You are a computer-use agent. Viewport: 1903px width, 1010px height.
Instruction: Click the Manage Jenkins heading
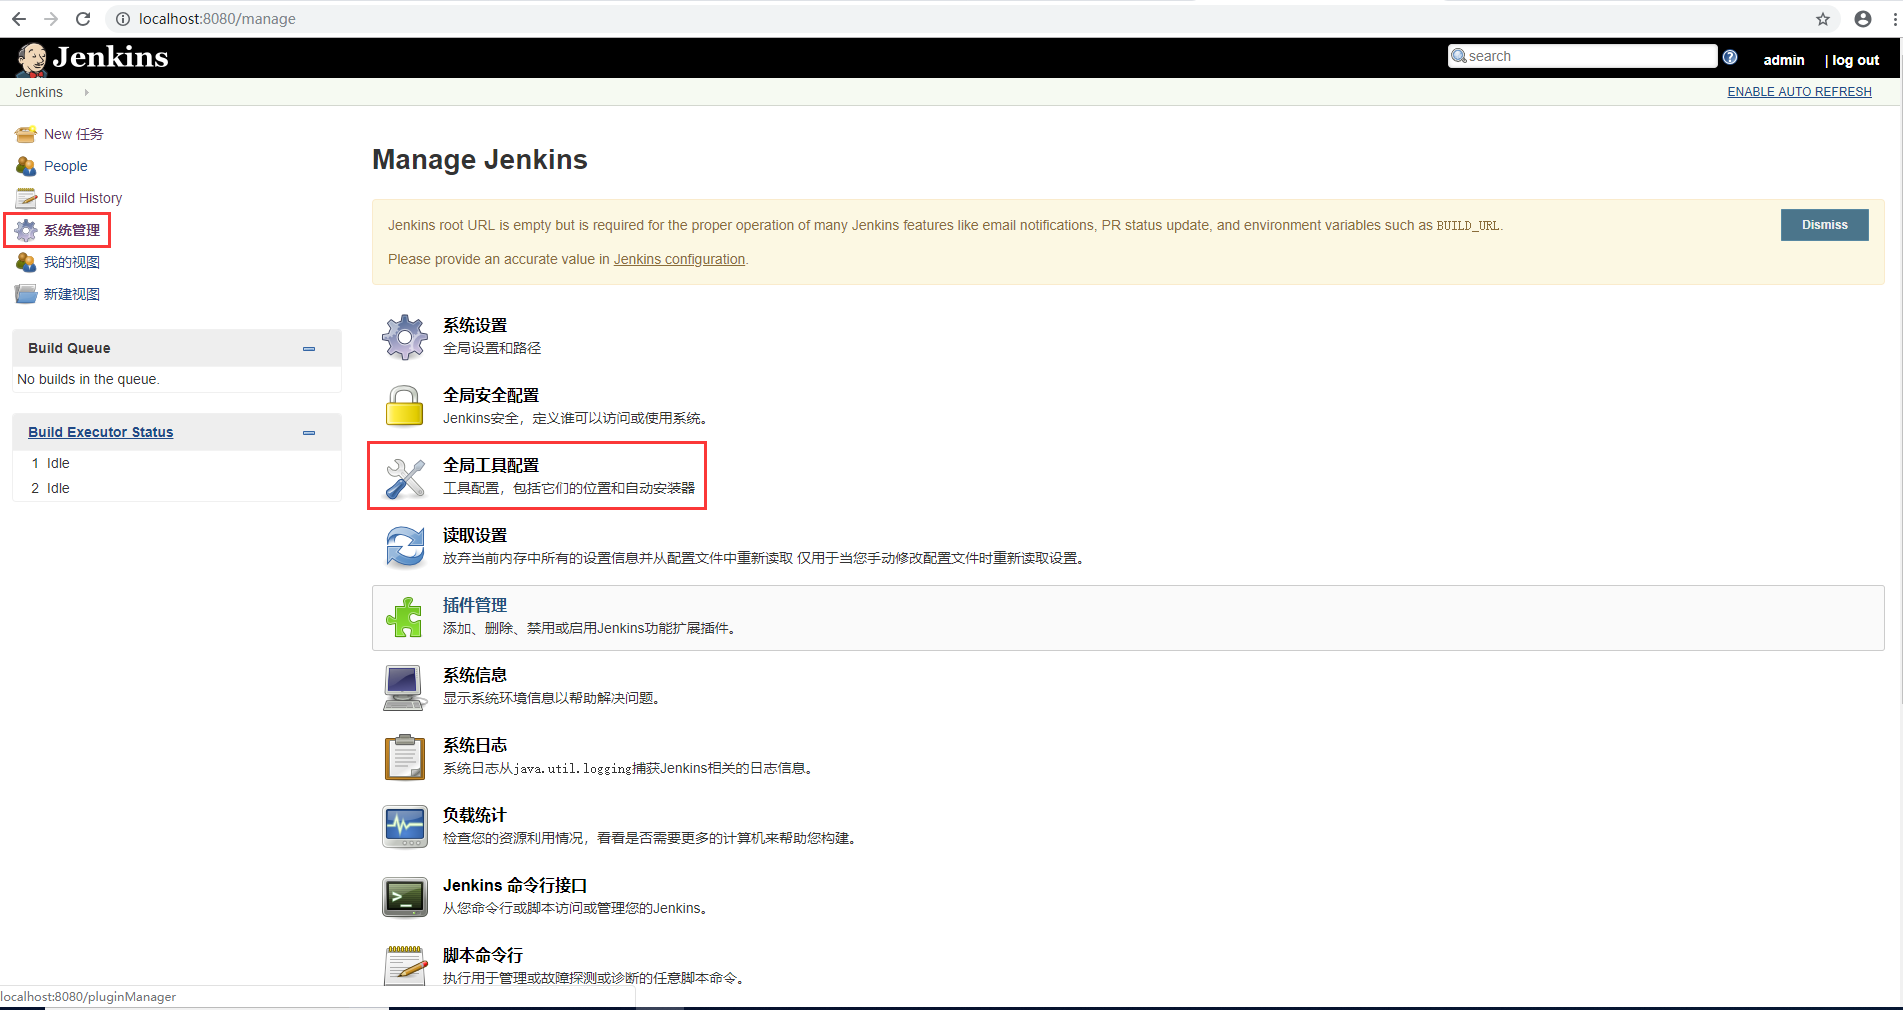point(480,160)
